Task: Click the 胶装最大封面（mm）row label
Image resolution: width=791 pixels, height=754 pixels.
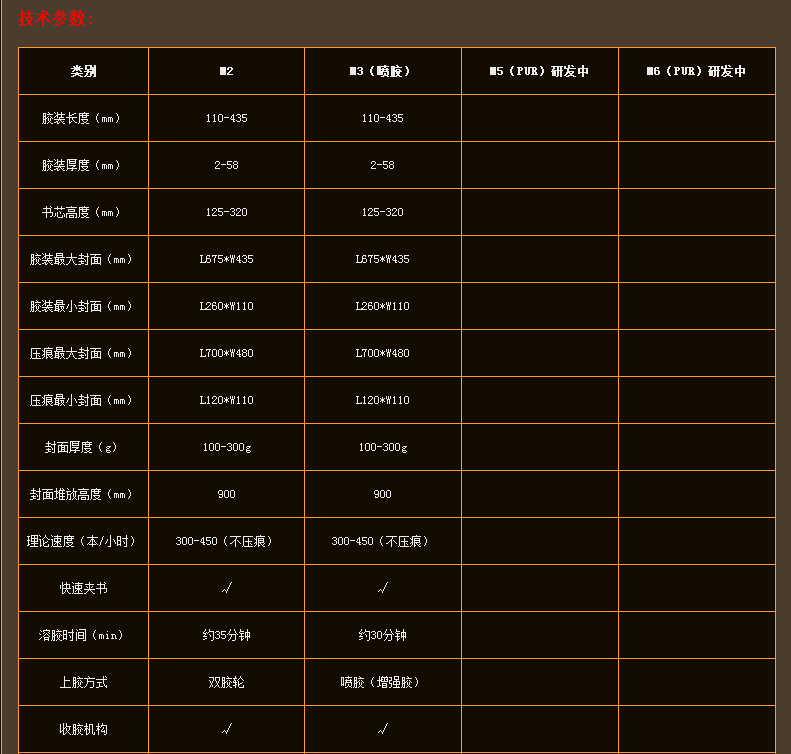Action: (82, 259)
